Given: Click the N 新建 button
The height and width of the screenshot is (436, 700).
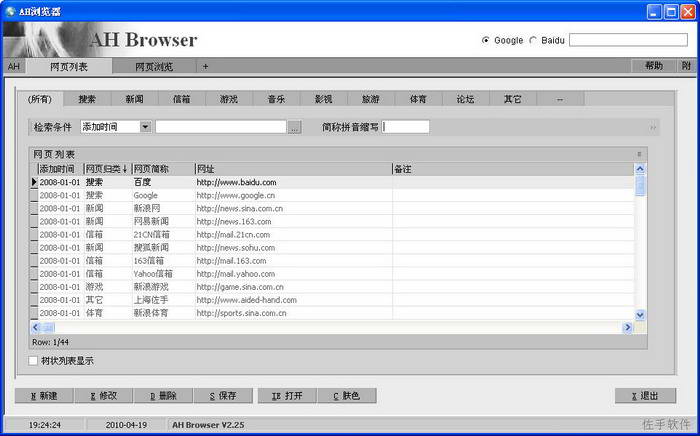Looking at the screenshot, I should (44, 396).
